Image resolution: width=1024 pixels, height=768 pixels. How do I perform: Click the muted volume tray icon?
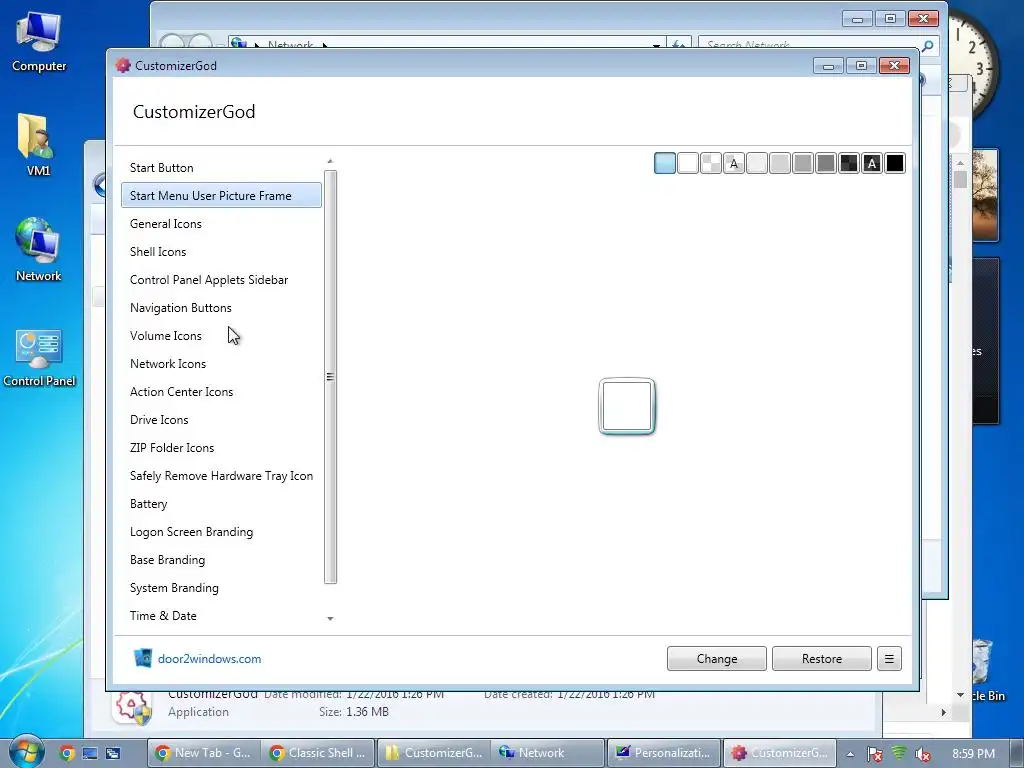click(x=922, y=754)
